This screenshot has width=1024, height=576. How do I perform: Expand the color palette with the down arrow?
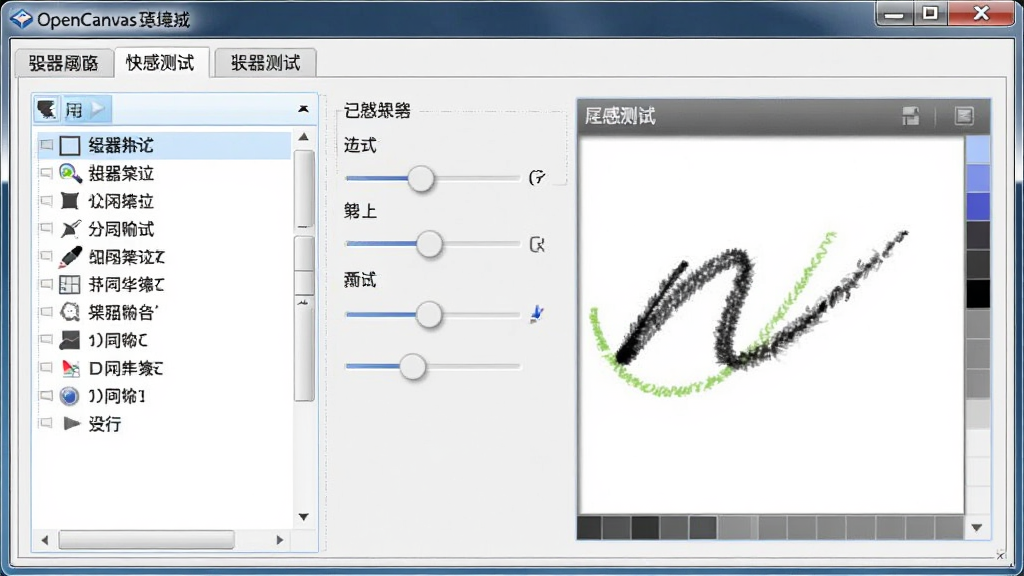point(977,527)
